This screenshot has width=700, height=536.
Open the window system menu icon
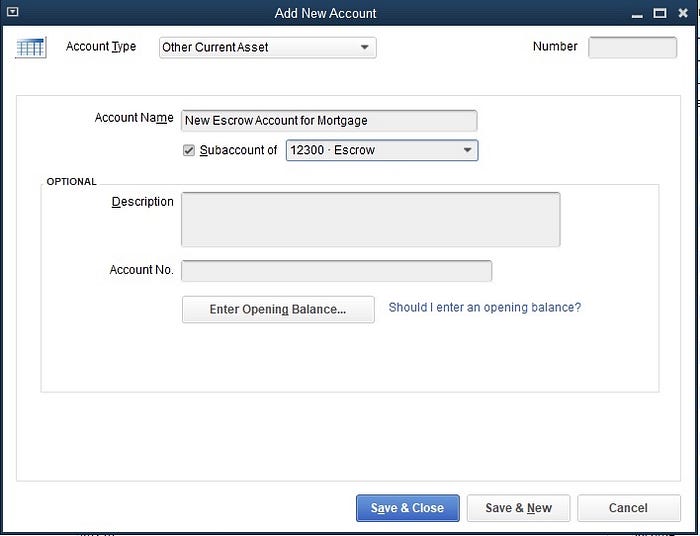click(12, 12)
